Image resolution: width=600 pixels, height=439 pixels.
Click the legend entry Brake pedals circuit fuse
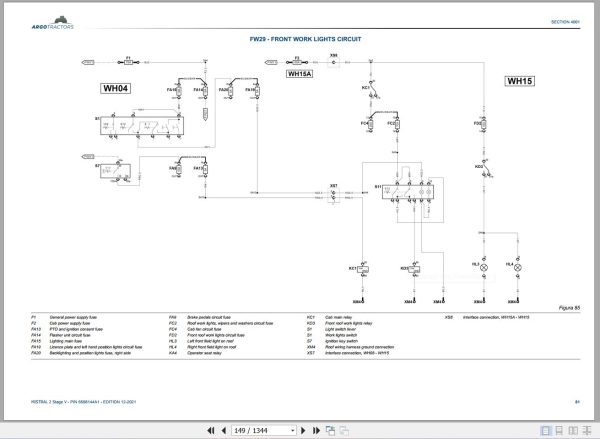pos(209,317)
